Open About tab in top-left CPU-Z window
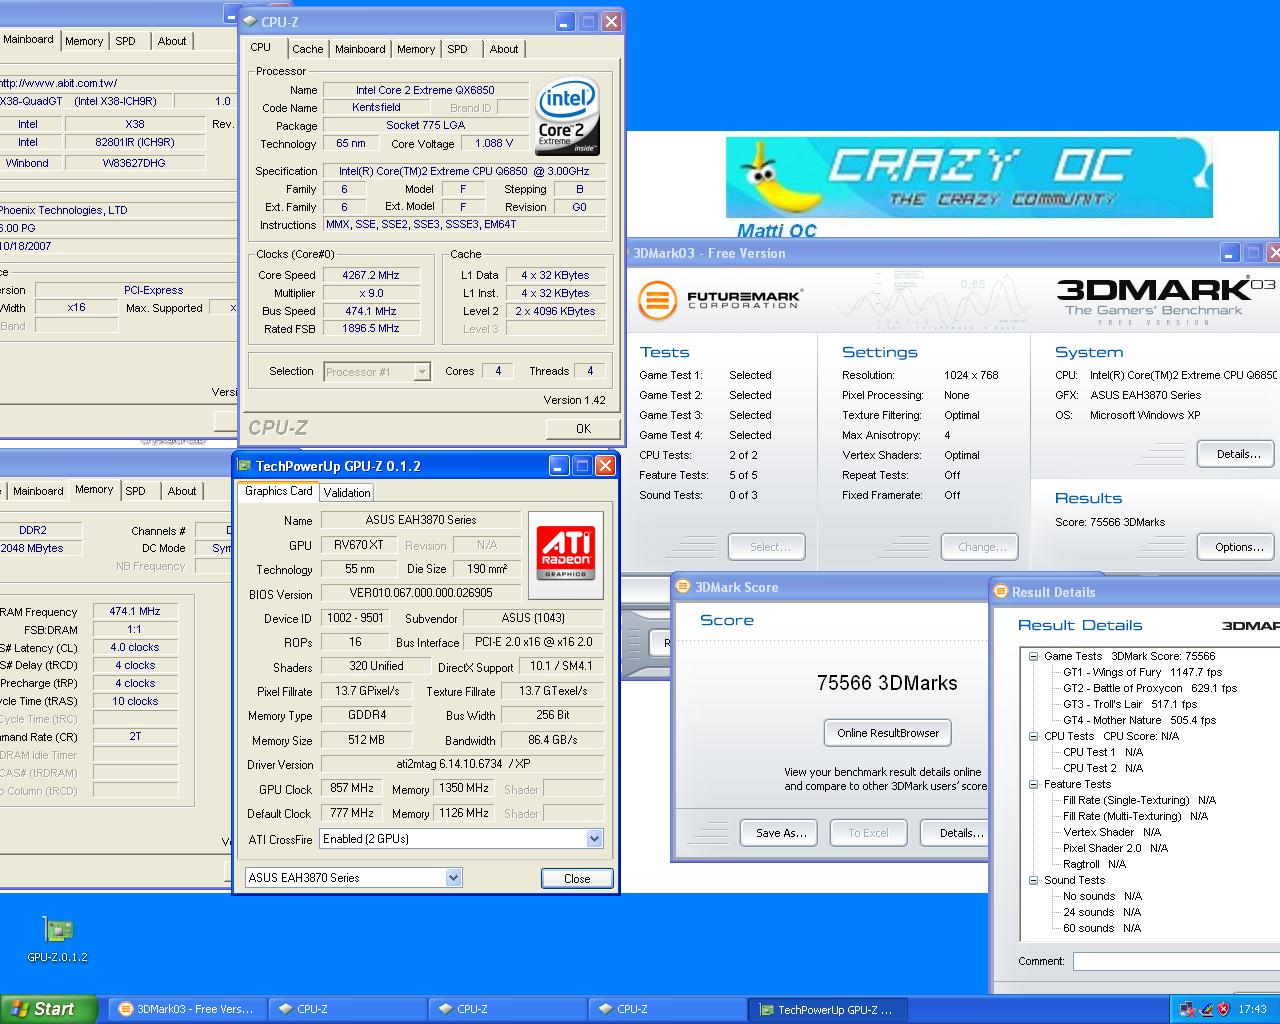1280x1024 pixels. [172, 41]
